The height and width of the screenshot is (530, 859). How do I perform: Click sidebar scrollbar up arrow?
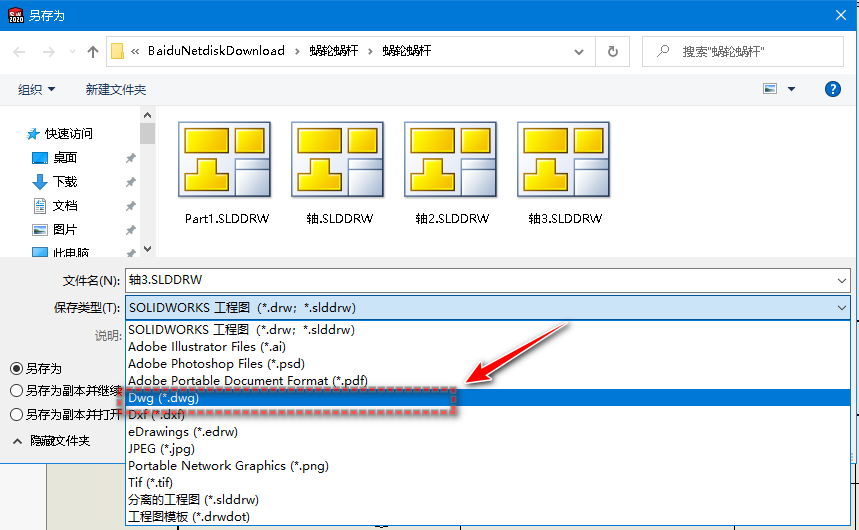pyautogui.click(x=147, y=115)
